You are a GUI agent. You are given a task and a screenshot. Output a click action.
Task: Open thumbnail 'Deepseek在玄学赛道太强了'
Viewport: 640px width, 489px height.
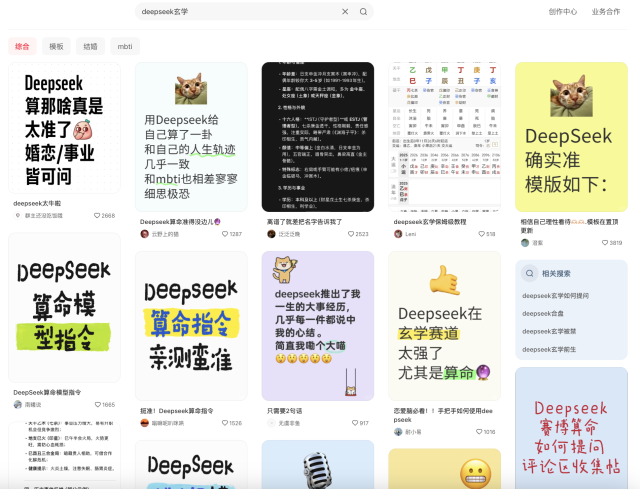(x=444, y=326)
